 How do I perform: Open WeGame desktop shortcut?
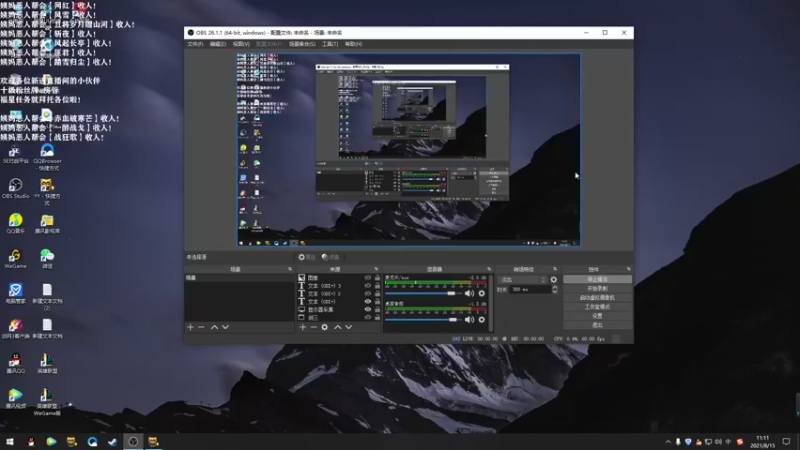pyautogui.click(x=15, y=259)
